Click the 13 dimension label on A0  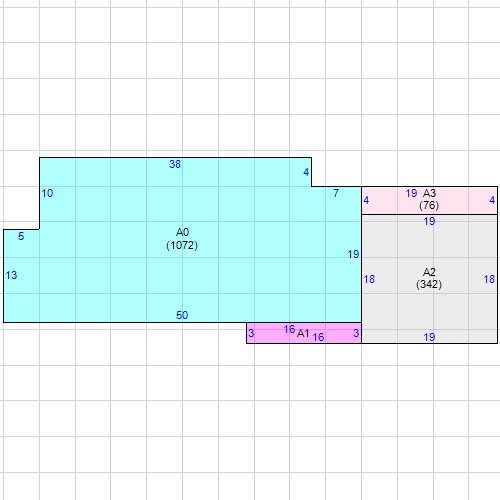pyautogui.click(x=11, y=275)
